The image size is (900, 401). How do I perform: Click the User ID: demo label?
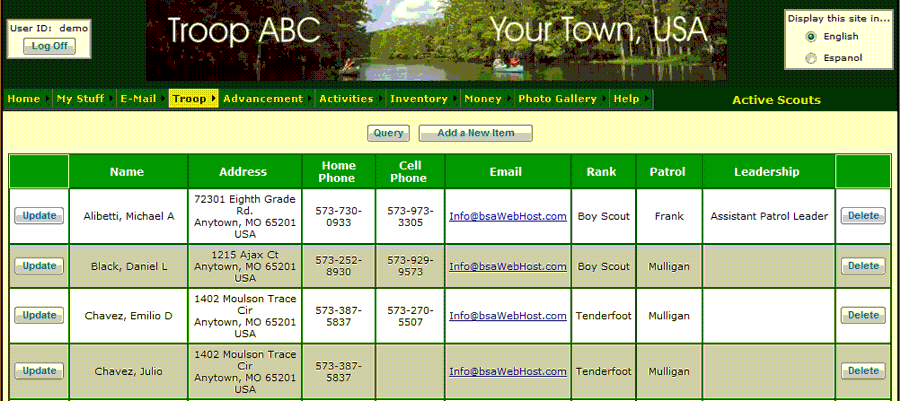pos(49,28)
